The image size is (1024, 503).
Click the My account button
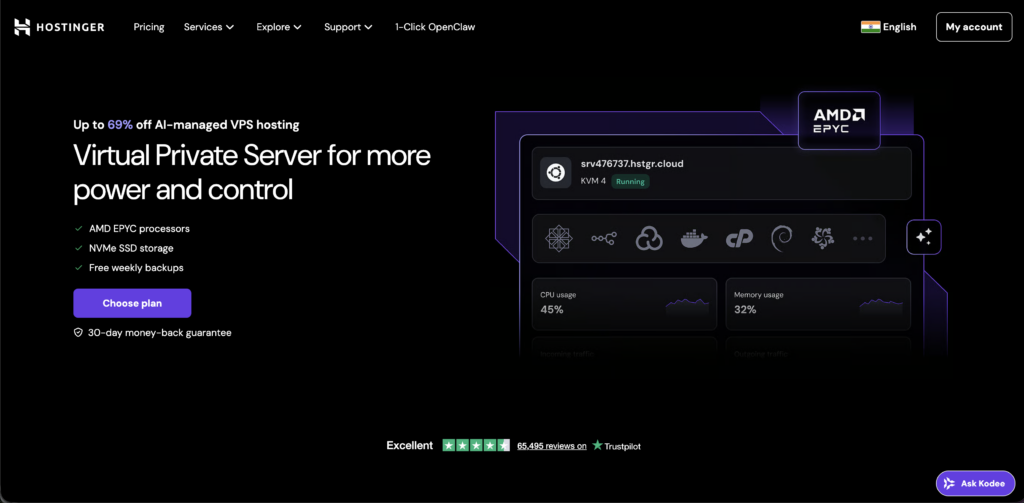click(974, 27)
